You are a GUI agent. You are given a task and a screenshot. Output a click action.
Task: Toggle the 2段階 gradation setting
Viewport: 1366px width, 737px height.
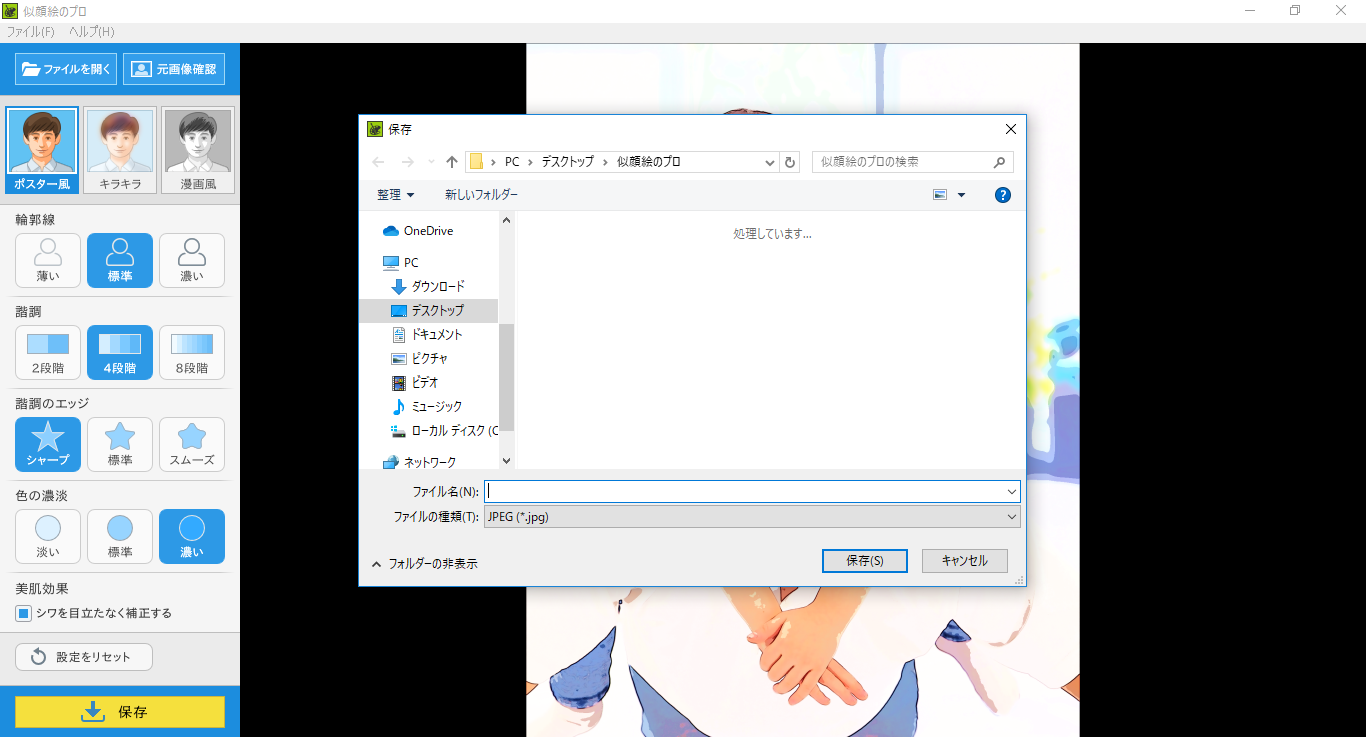(47, 352)
